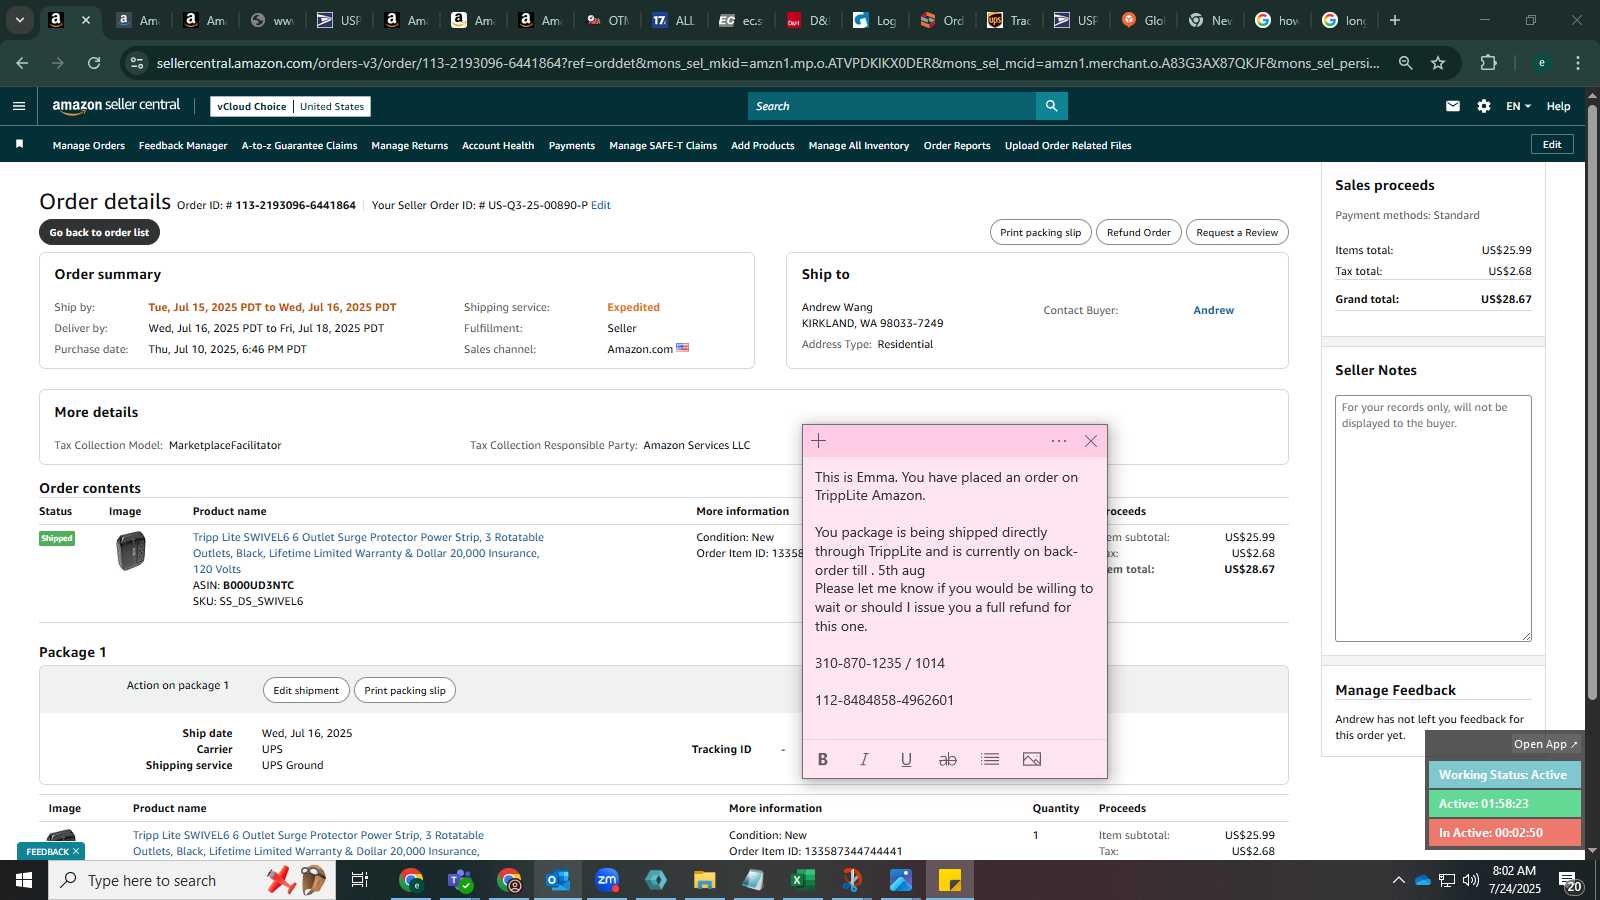Open the Seller Central hamburger menu
Viewport: 1600px width, 900px height.
[19, 106]
